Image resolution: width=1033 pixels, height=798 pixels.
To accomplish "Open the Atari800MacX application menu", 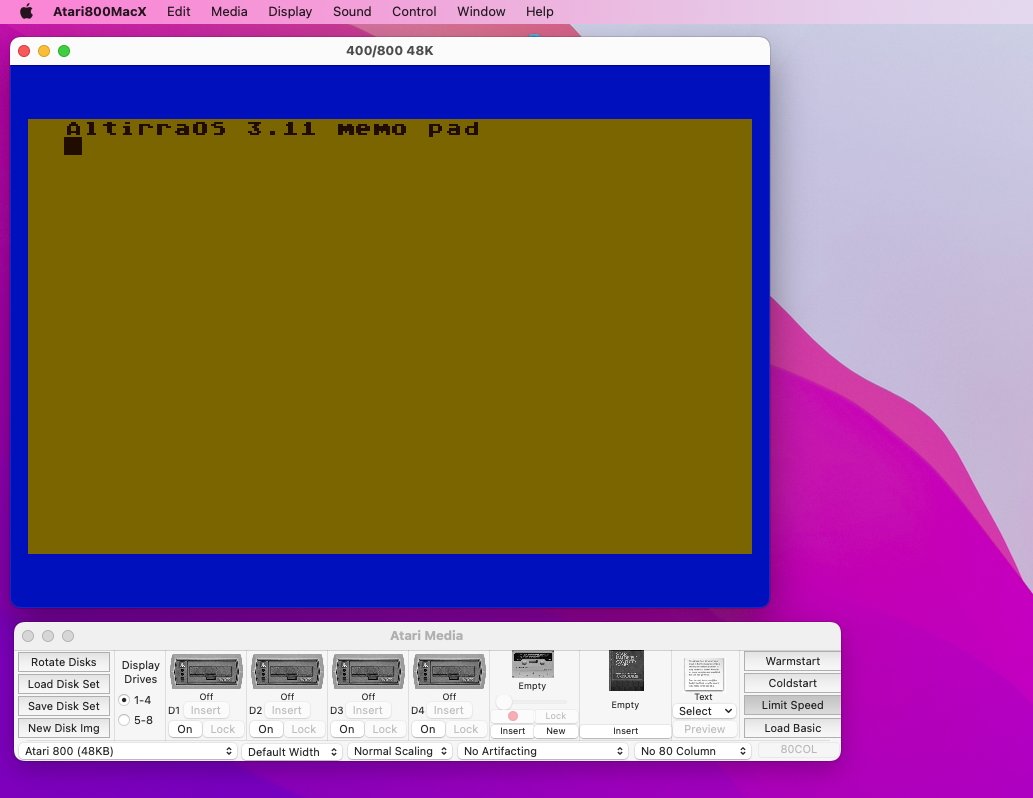I will (99, 12).
